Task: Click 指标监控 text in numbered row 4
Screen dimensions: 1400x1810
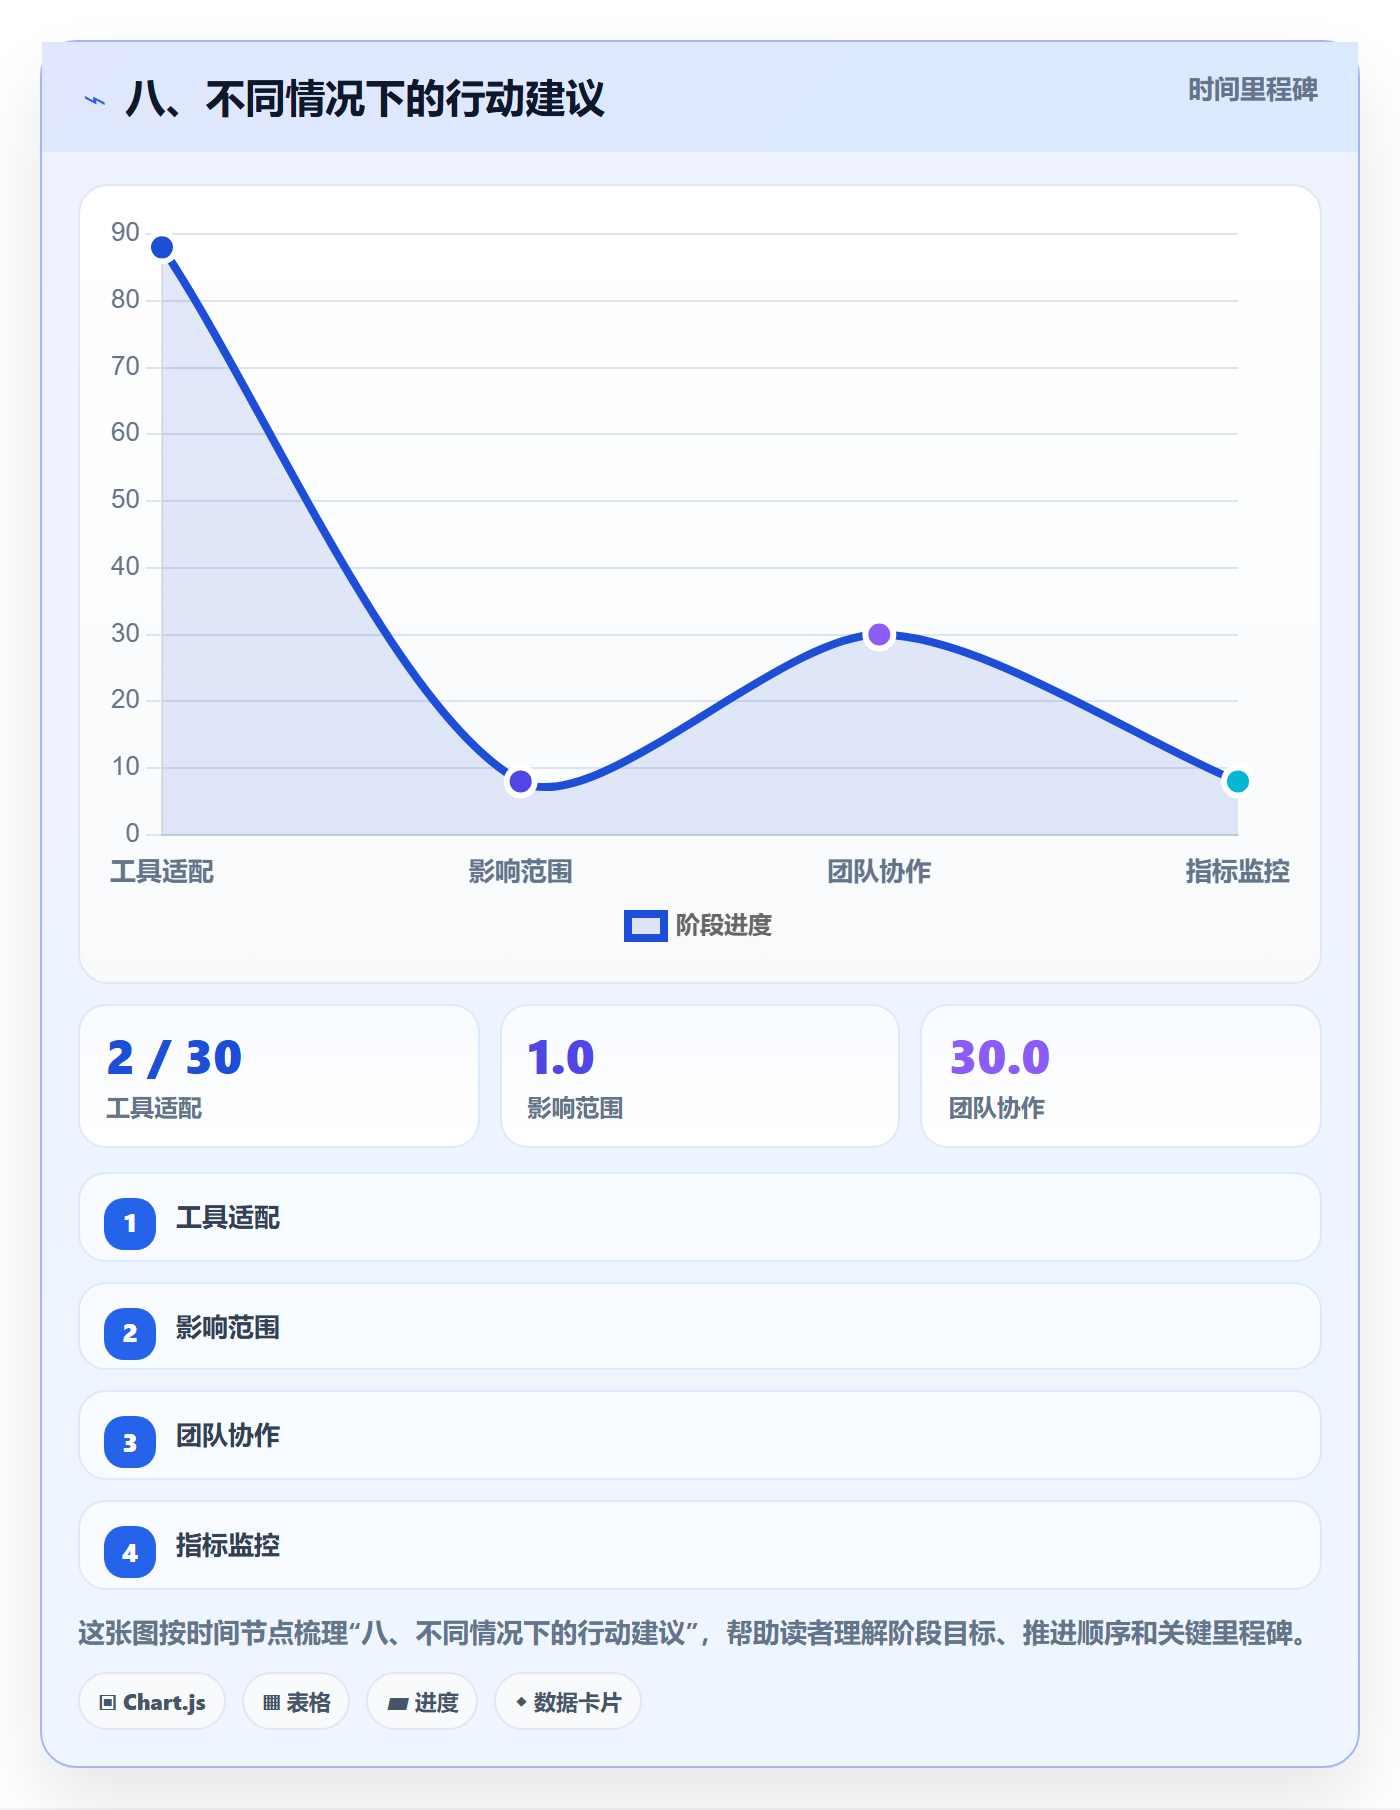Action: click(228, 1546)
